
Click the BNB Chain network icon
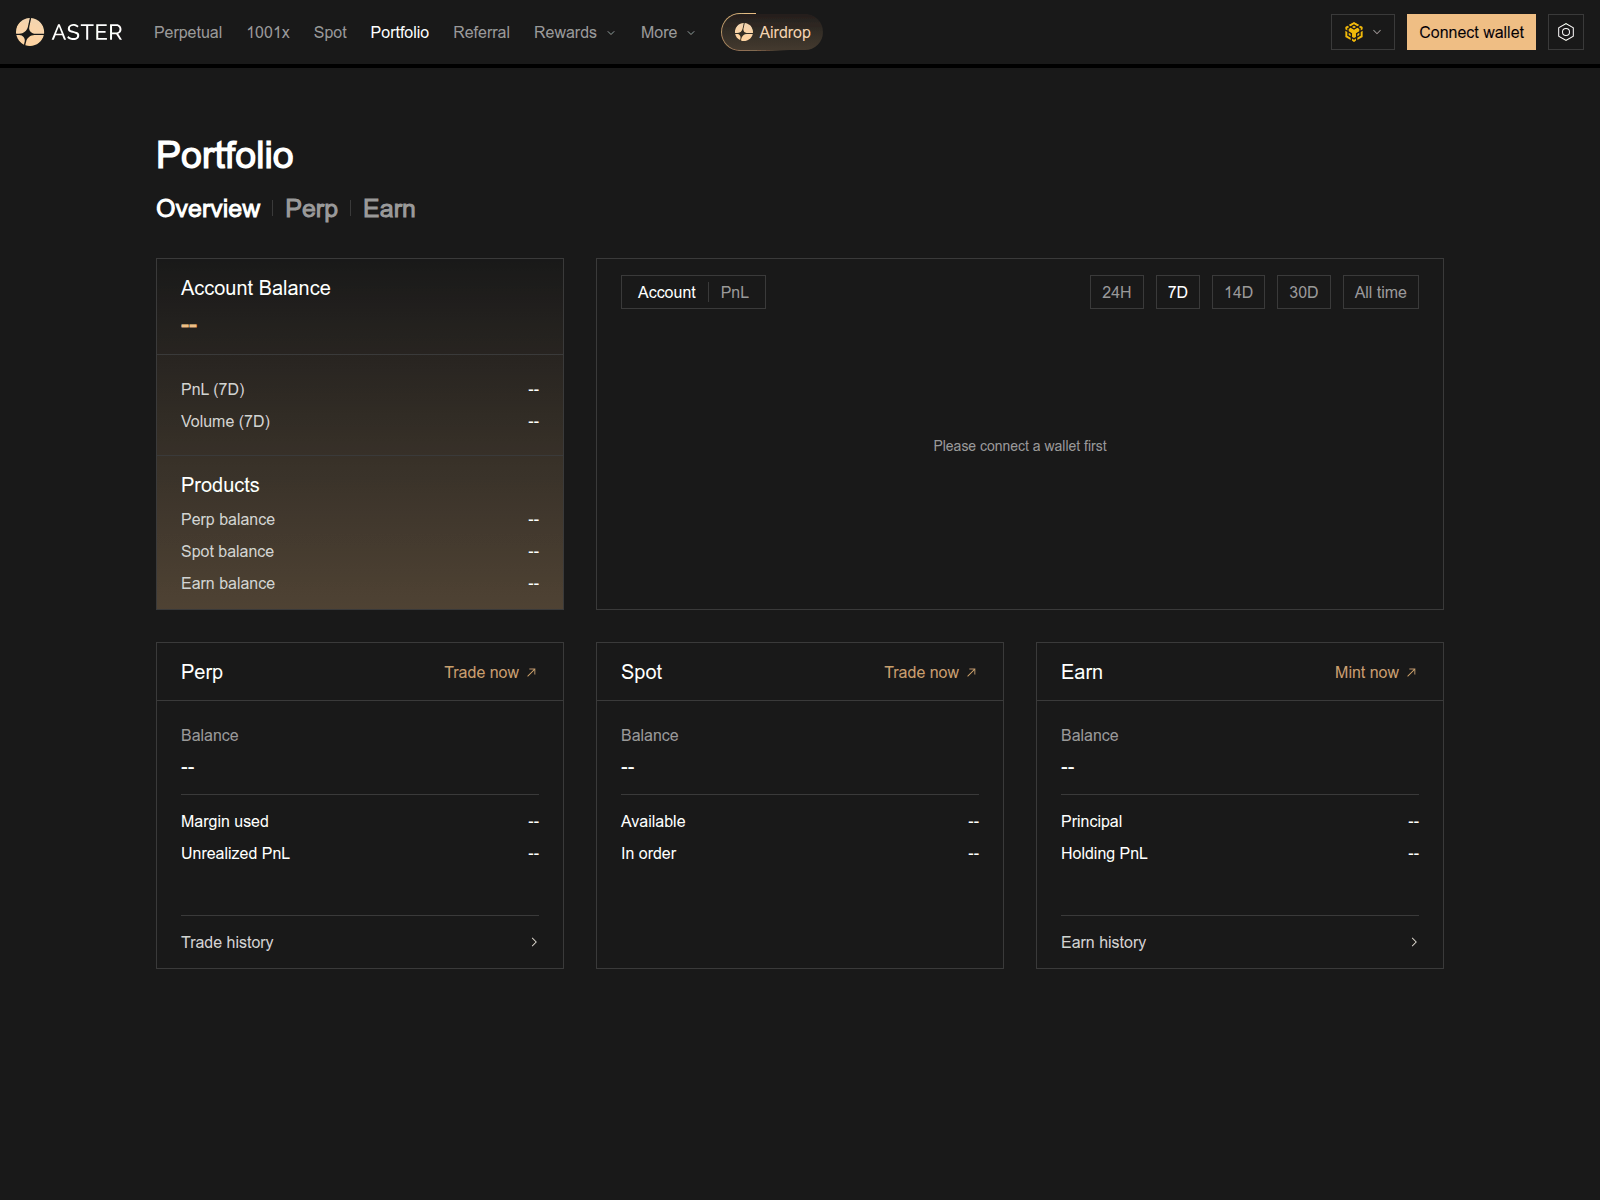(1353, 32)
